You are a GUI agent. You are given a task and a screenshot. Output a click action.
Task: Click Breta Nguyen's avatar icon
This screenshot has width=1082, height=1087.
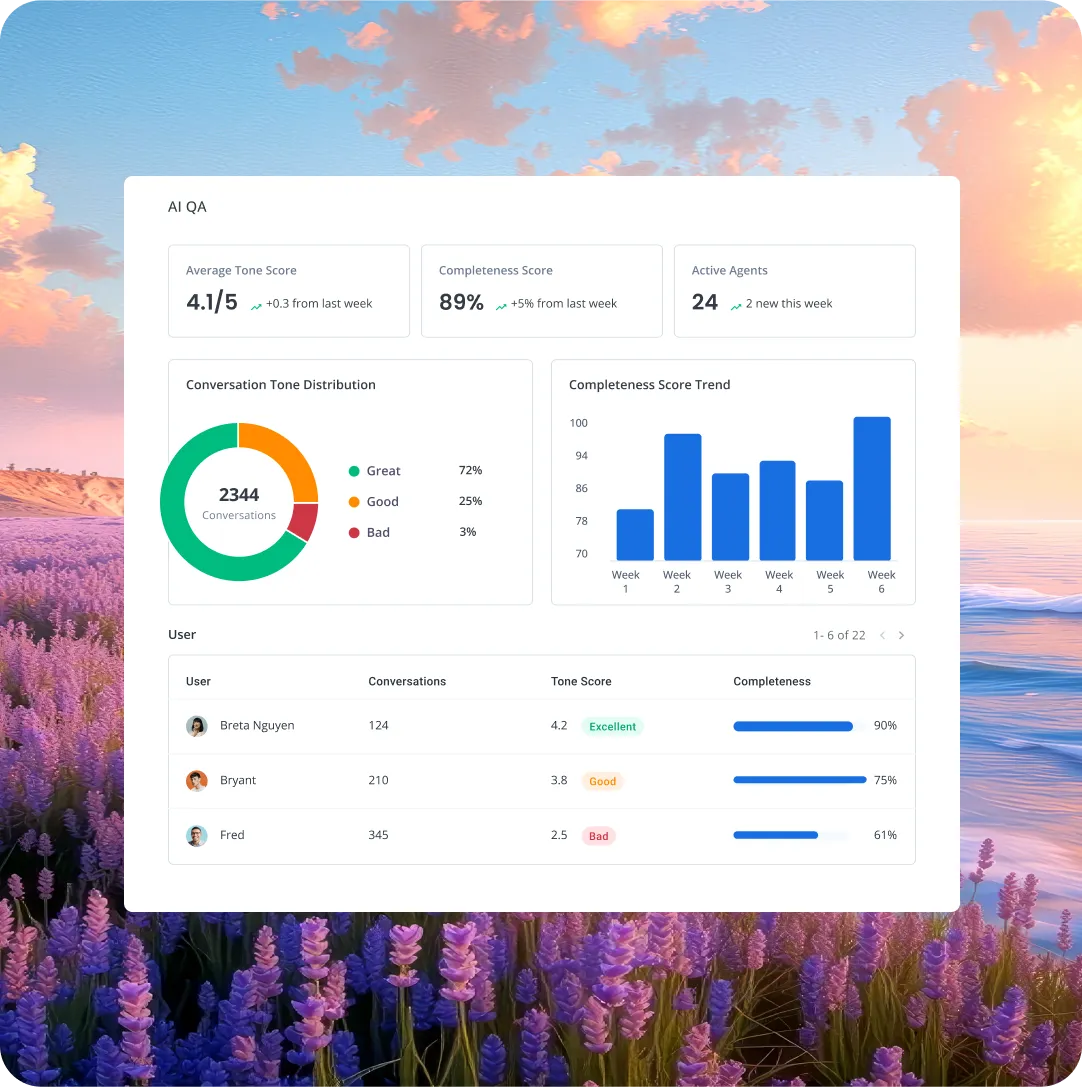point(197,726)
